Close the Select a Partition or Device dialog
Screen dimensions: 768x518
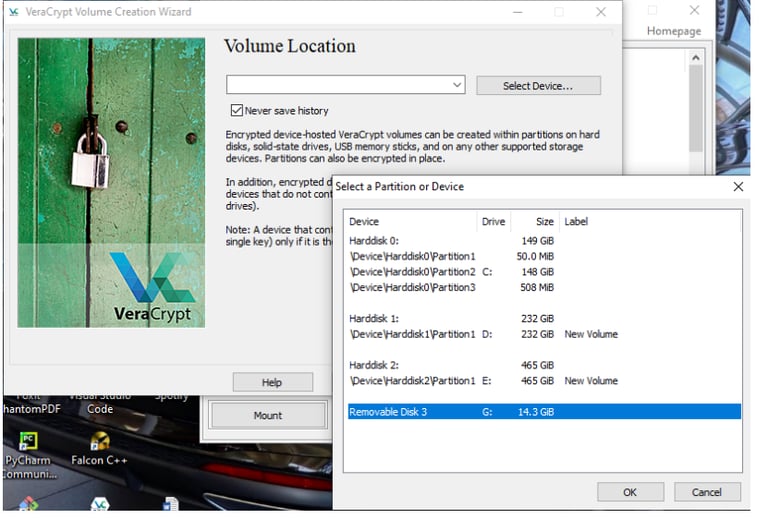(x=738, y=187)
